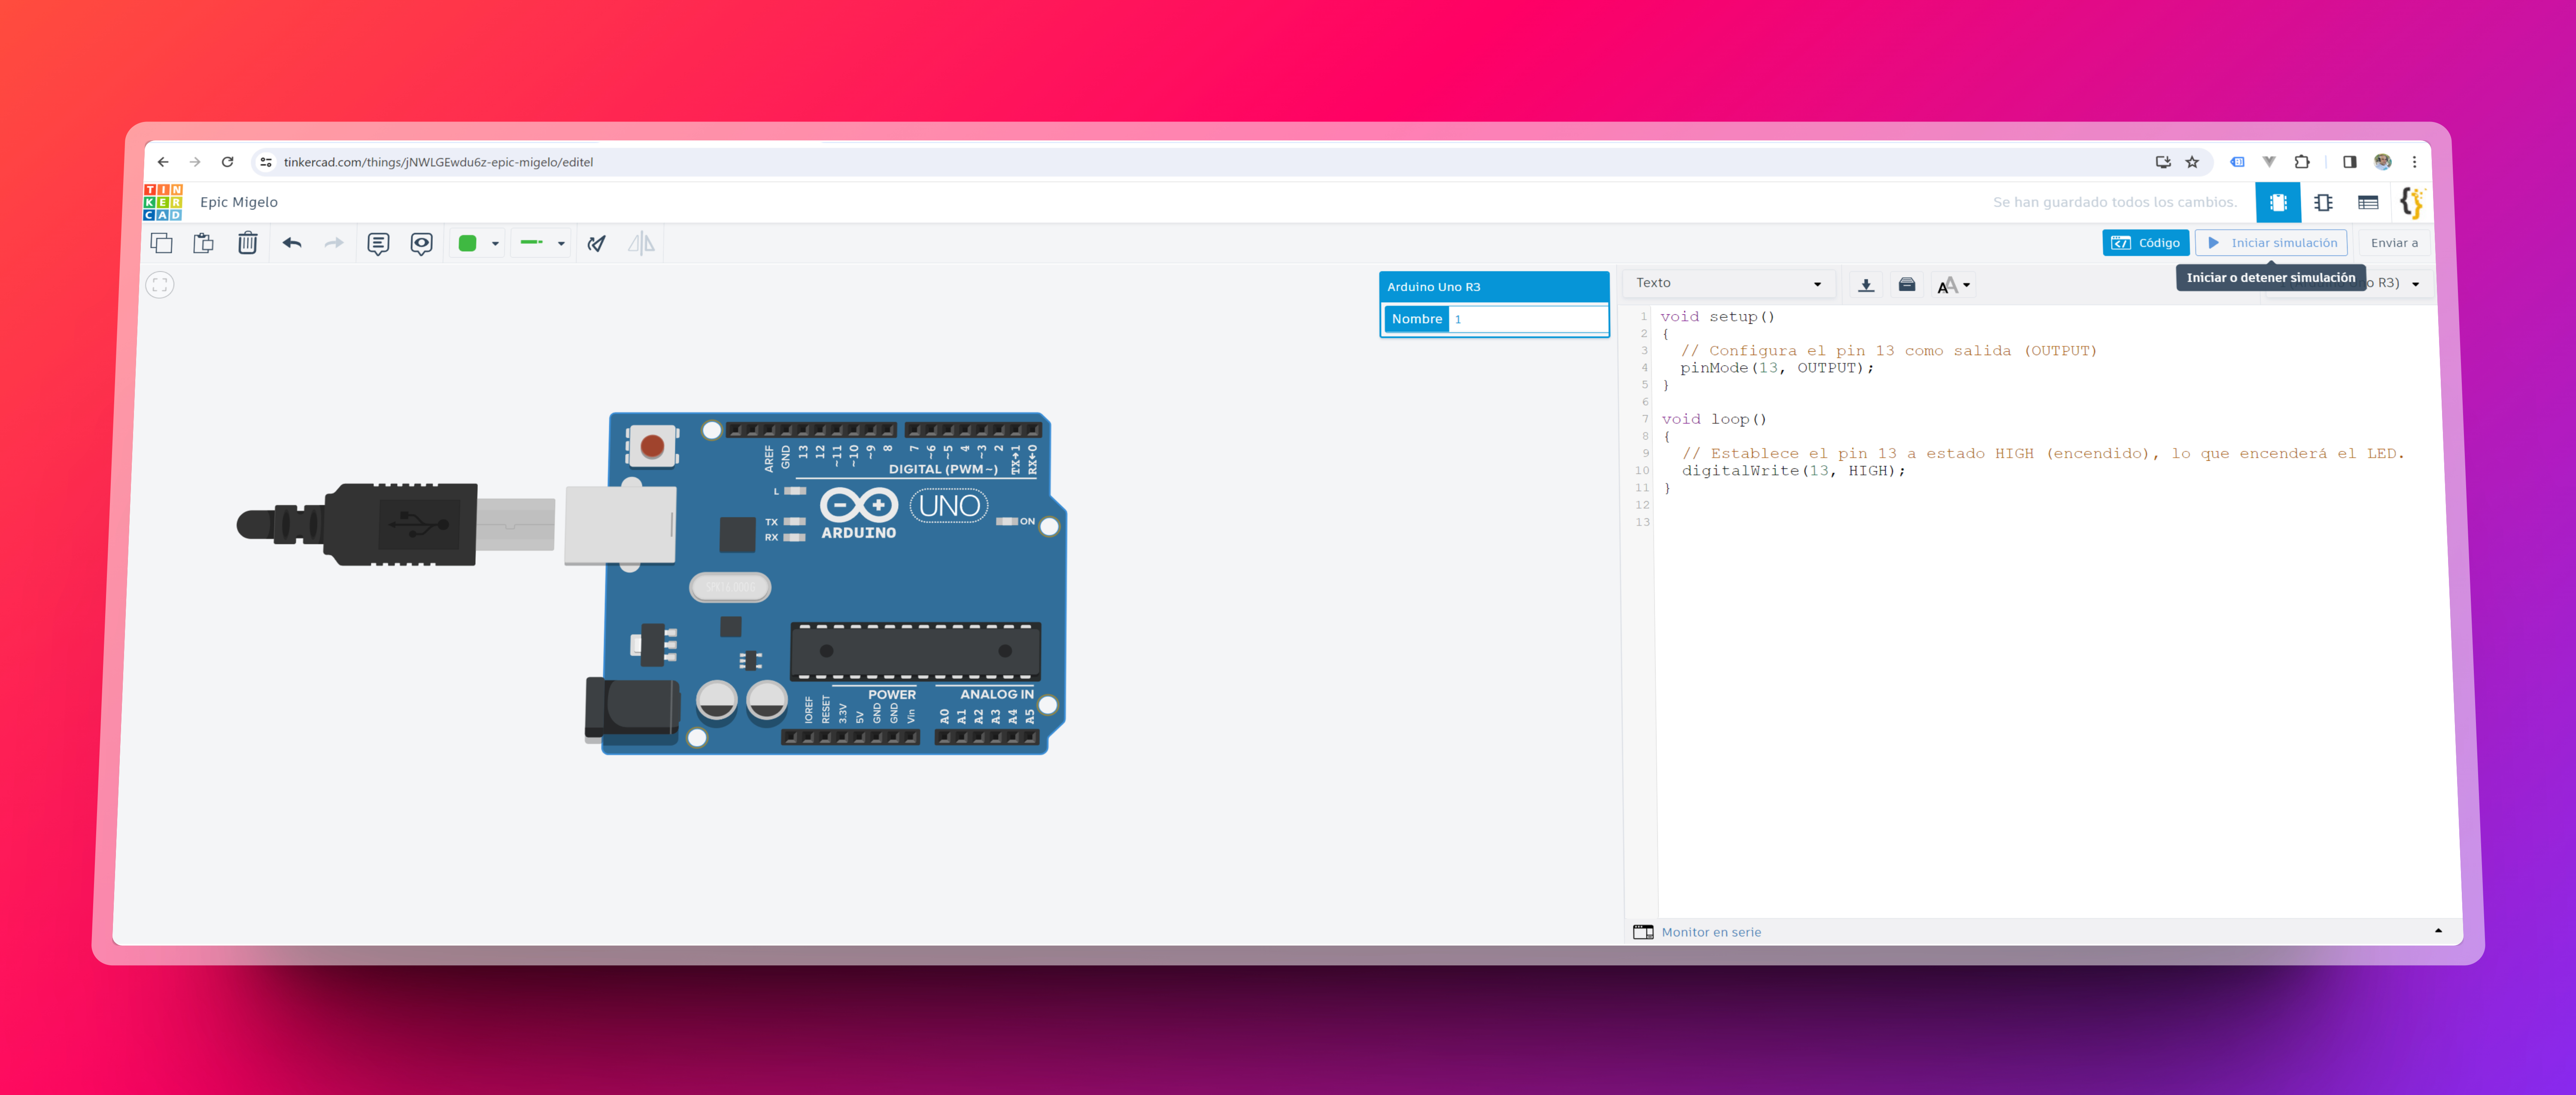The width and height of the screenshot is (2576, 1095).
Task: Click the Tinkercad logo
Action: tap(163, 202)
